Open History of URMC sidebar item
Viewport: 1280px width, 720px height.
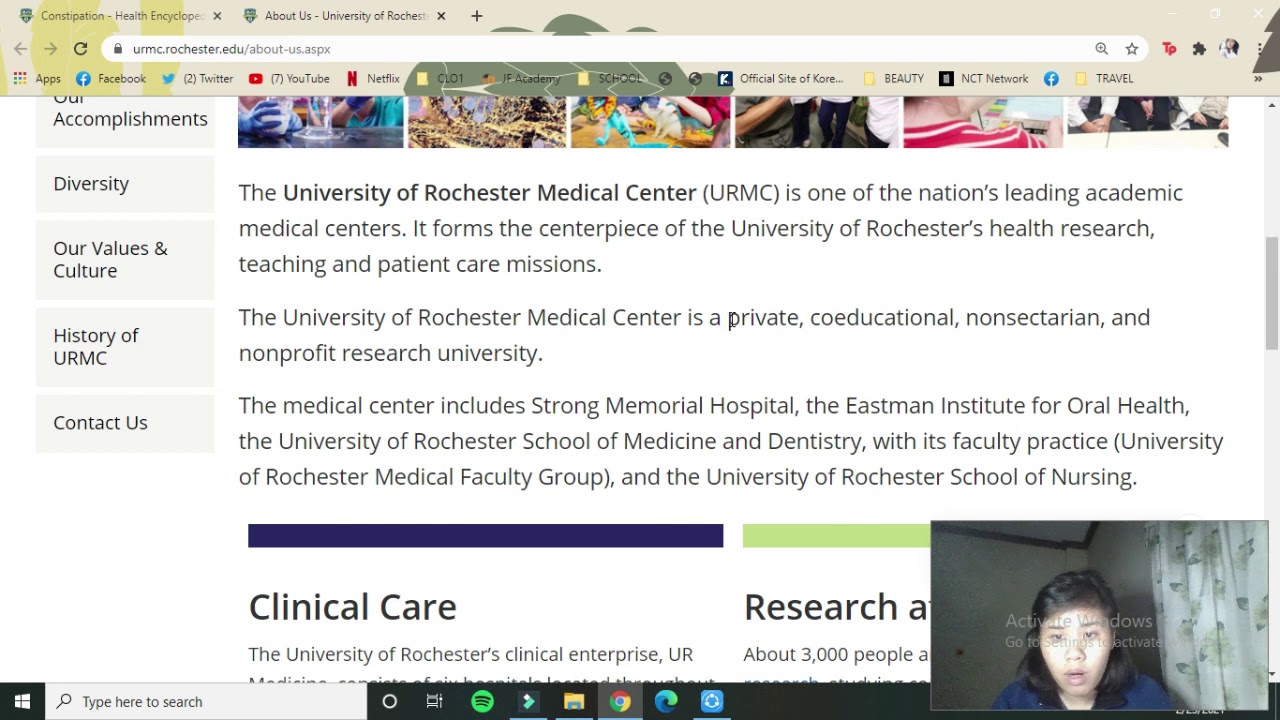point(125,346)
